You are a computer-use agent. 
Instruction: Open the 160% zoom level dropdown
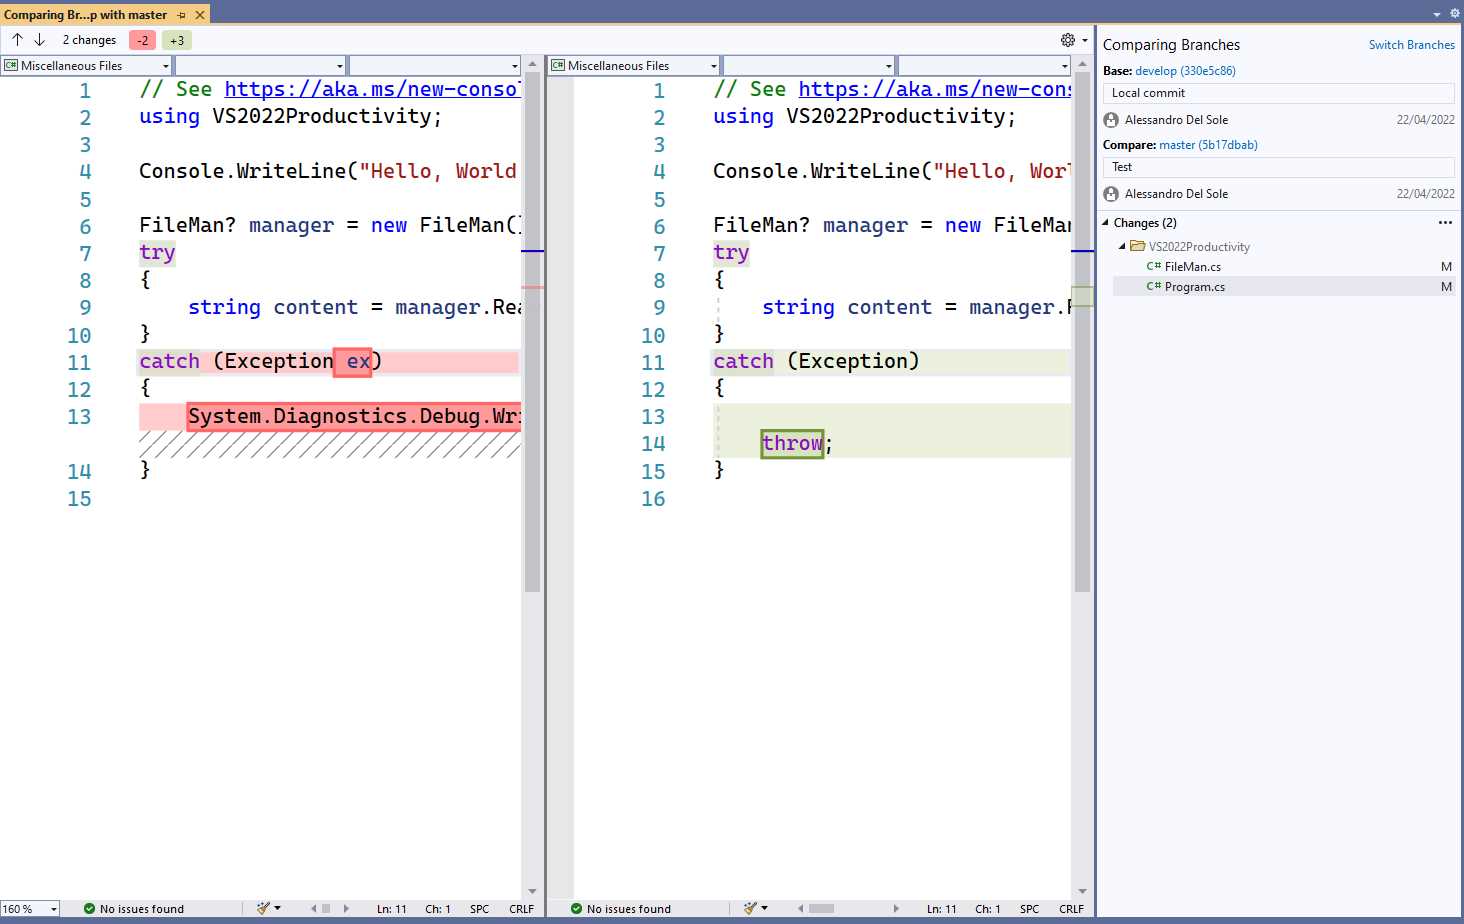coord(30,908)
